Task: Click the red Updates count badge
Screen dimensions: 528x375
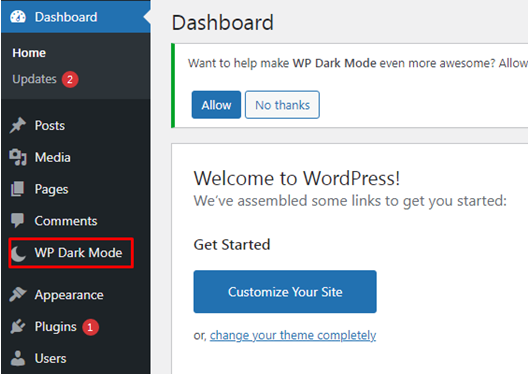Action: click(x=70, y=79)
